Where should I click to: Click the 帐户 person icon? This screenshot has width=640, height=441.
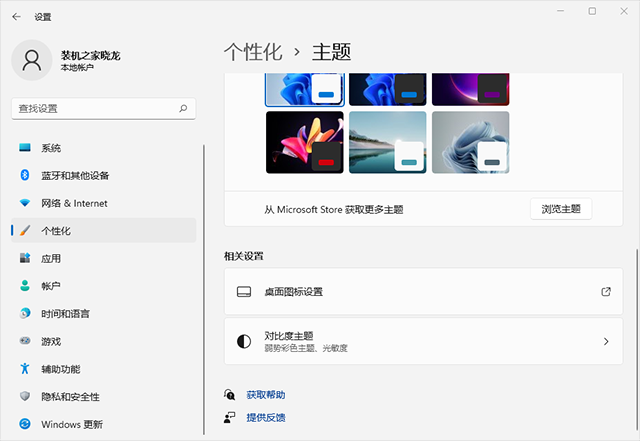(x=25, y=285)
